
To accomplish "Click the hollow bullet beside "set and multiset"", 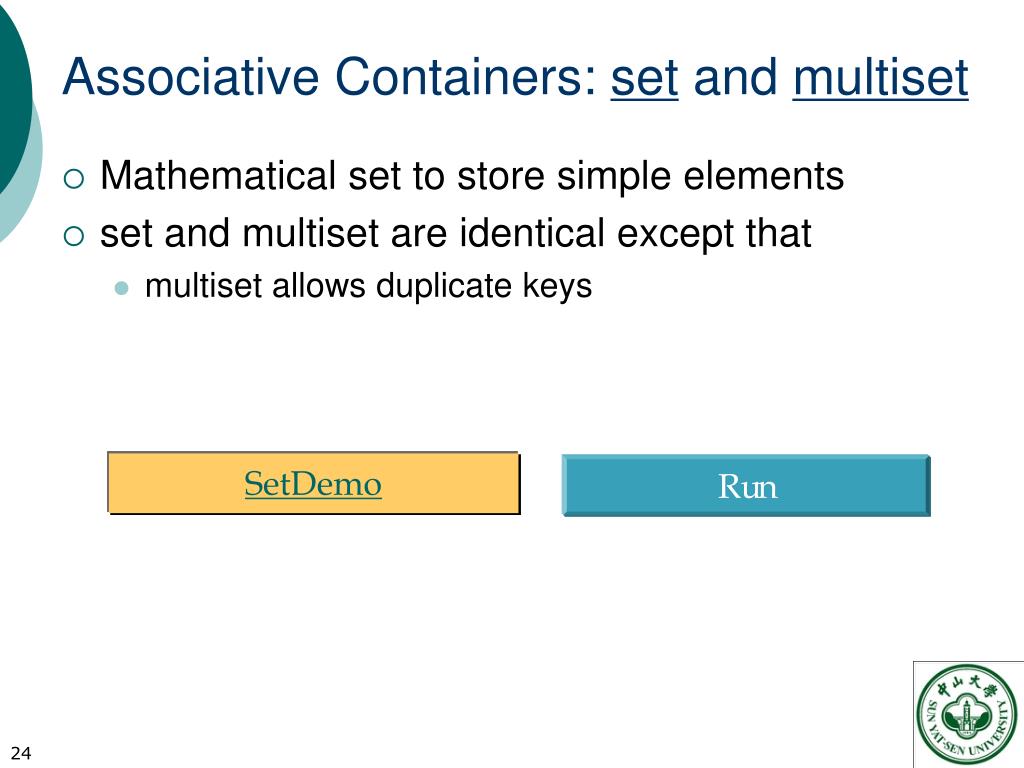I will [x=74, y=236].
